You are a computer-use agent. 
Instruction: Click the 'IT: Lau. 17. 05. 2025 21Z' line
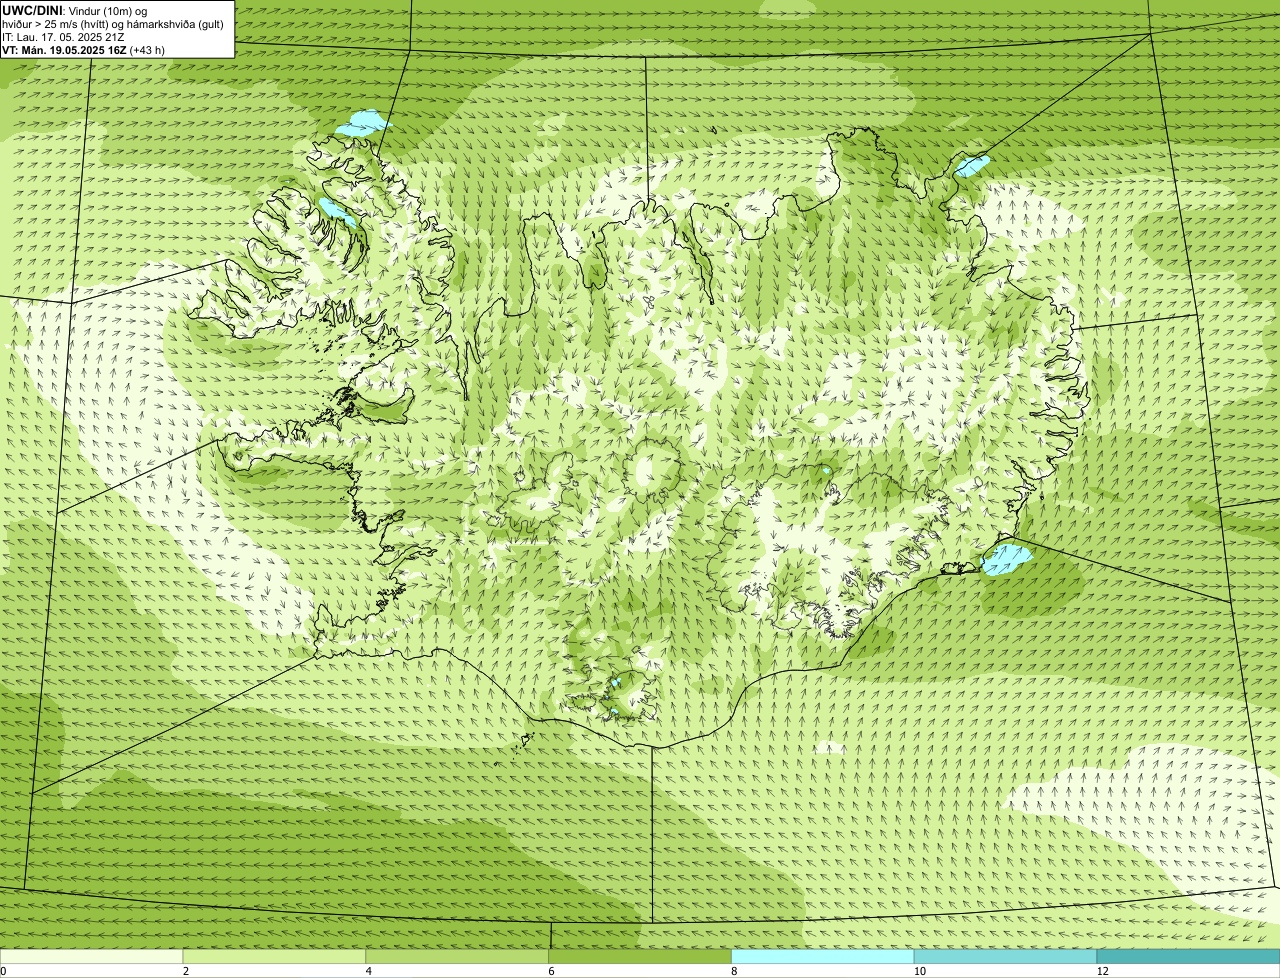pyautogui.click(x=63, y=37)
